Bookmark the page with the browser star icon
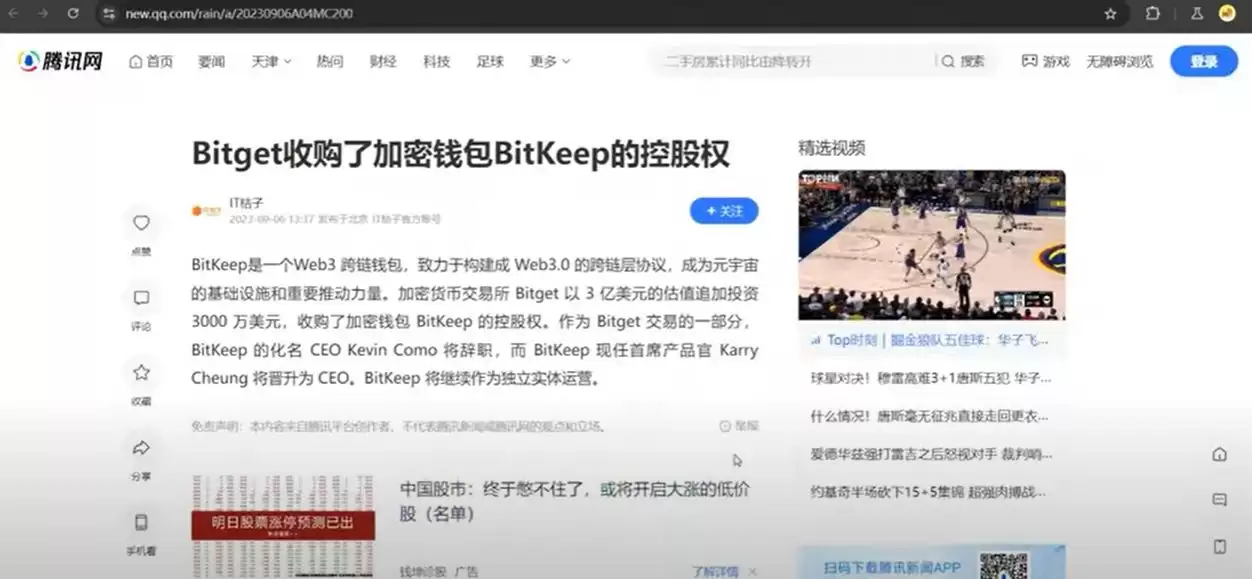 [x=1111, y=14]
